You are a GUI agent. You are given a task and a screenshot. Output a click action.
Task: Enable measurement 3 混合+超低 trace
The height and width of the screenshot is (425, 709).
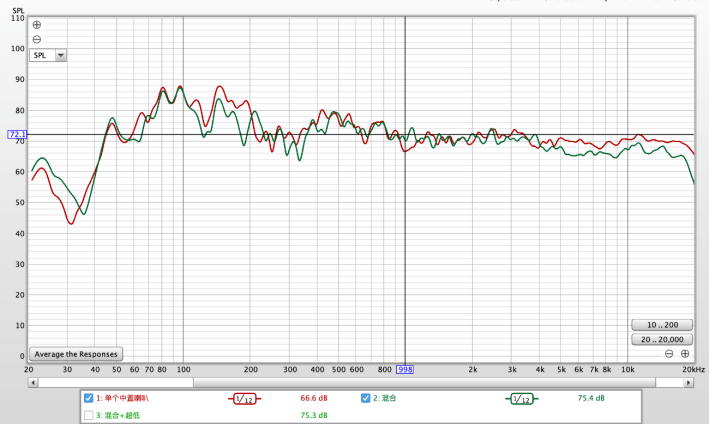coord(89,415)
